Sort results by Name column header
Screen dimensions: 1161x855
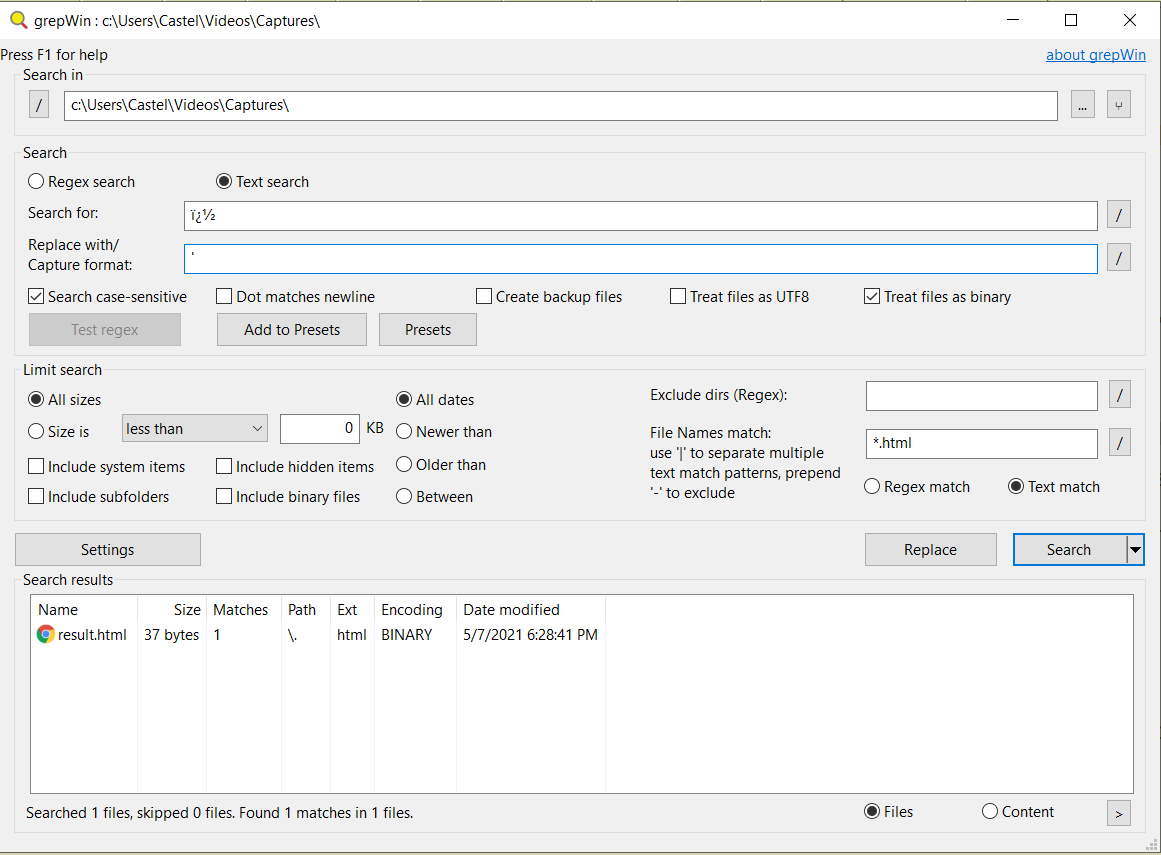point(84,609)
